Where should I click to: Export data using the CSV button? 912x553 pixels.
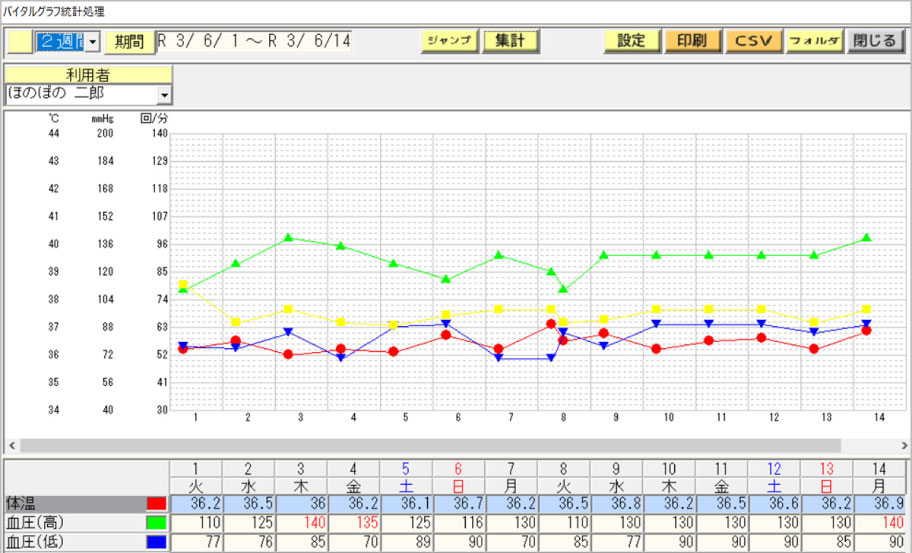tap(753, 41)
